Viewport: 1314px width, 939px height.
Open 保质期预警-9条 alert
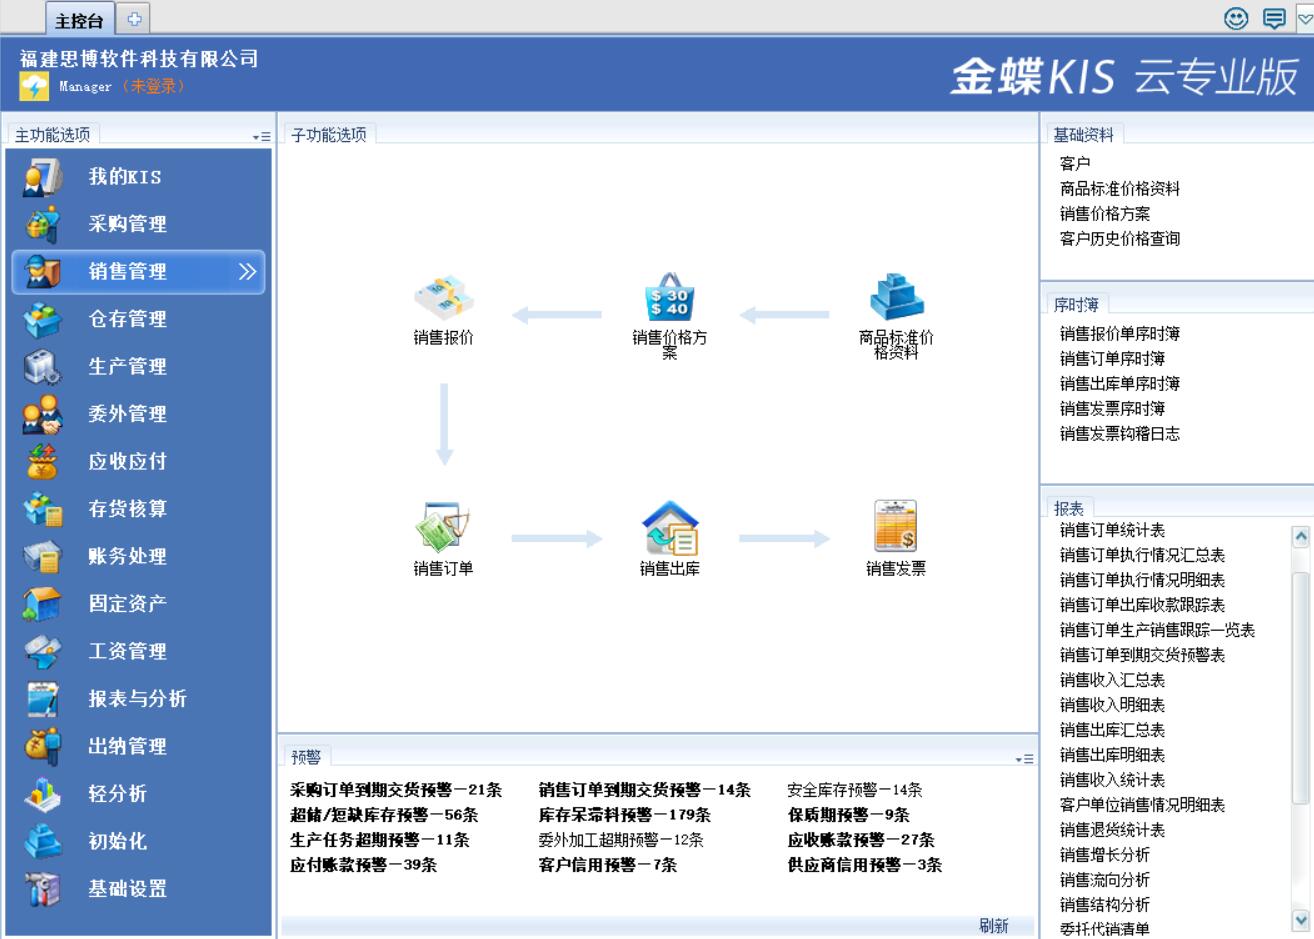[x=849, y=815]
